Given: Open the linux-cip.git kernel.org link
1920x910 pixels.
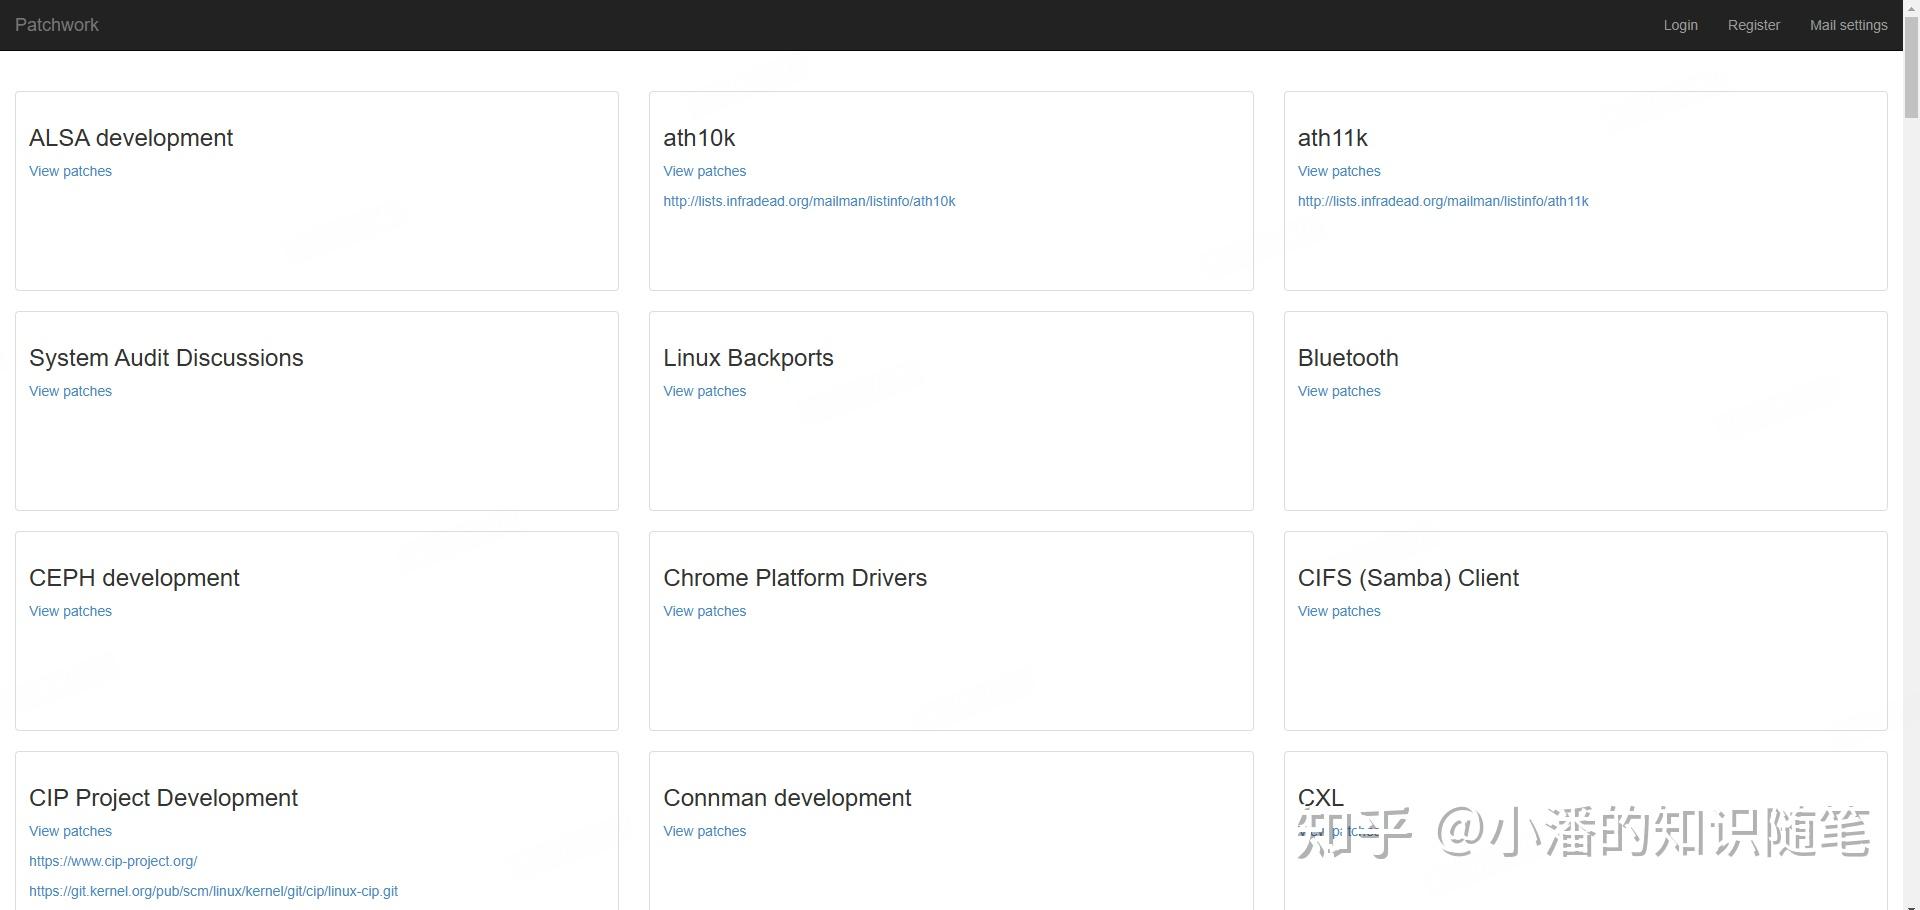Looking at the screenshot, I should point(213,891).
